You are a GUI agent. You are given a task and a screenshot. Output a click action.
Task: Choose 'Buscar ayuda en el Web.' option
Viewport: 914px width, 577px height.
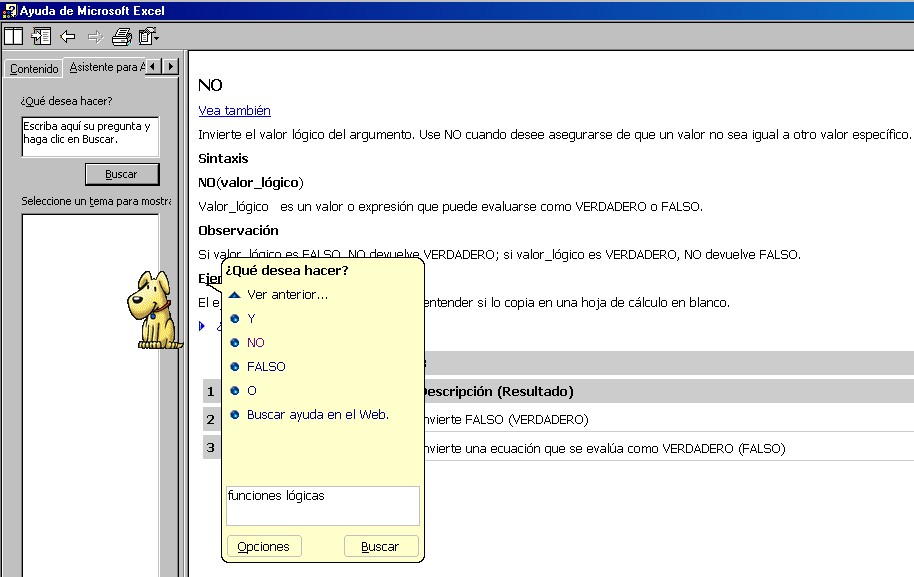click(x=318, y=414)
